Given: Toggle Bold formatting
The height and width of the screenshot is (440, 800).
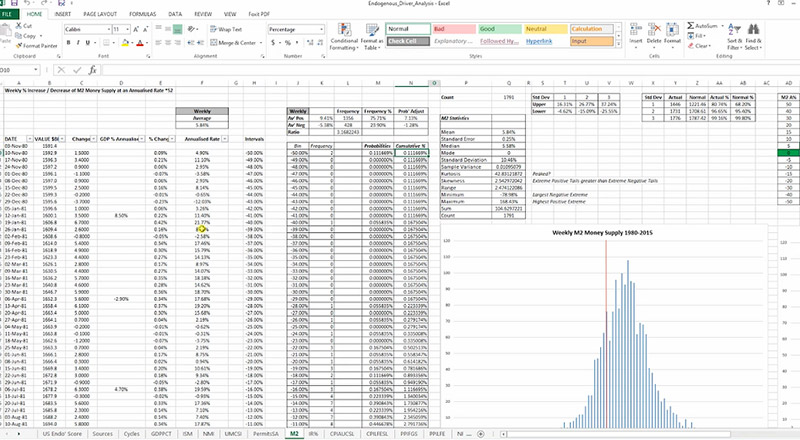Looking at the screenshot, I should pyautogui.click(x=68, y=43).
